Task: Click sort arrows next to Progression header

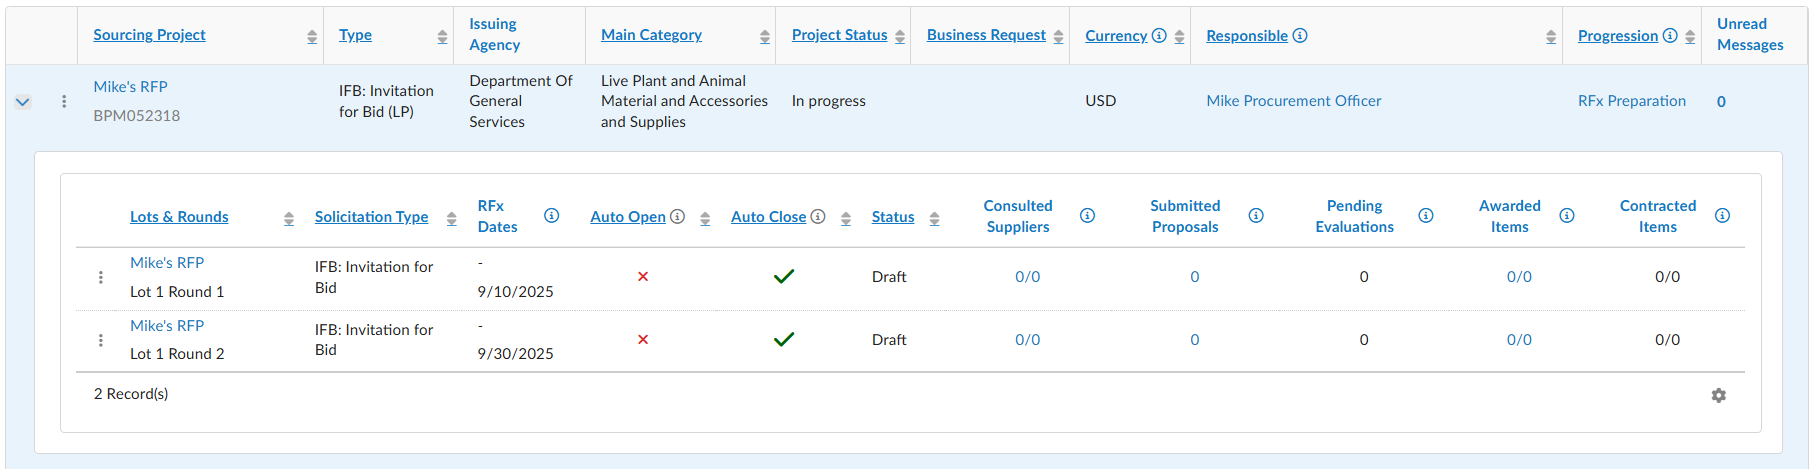Action: (1690, 37)
